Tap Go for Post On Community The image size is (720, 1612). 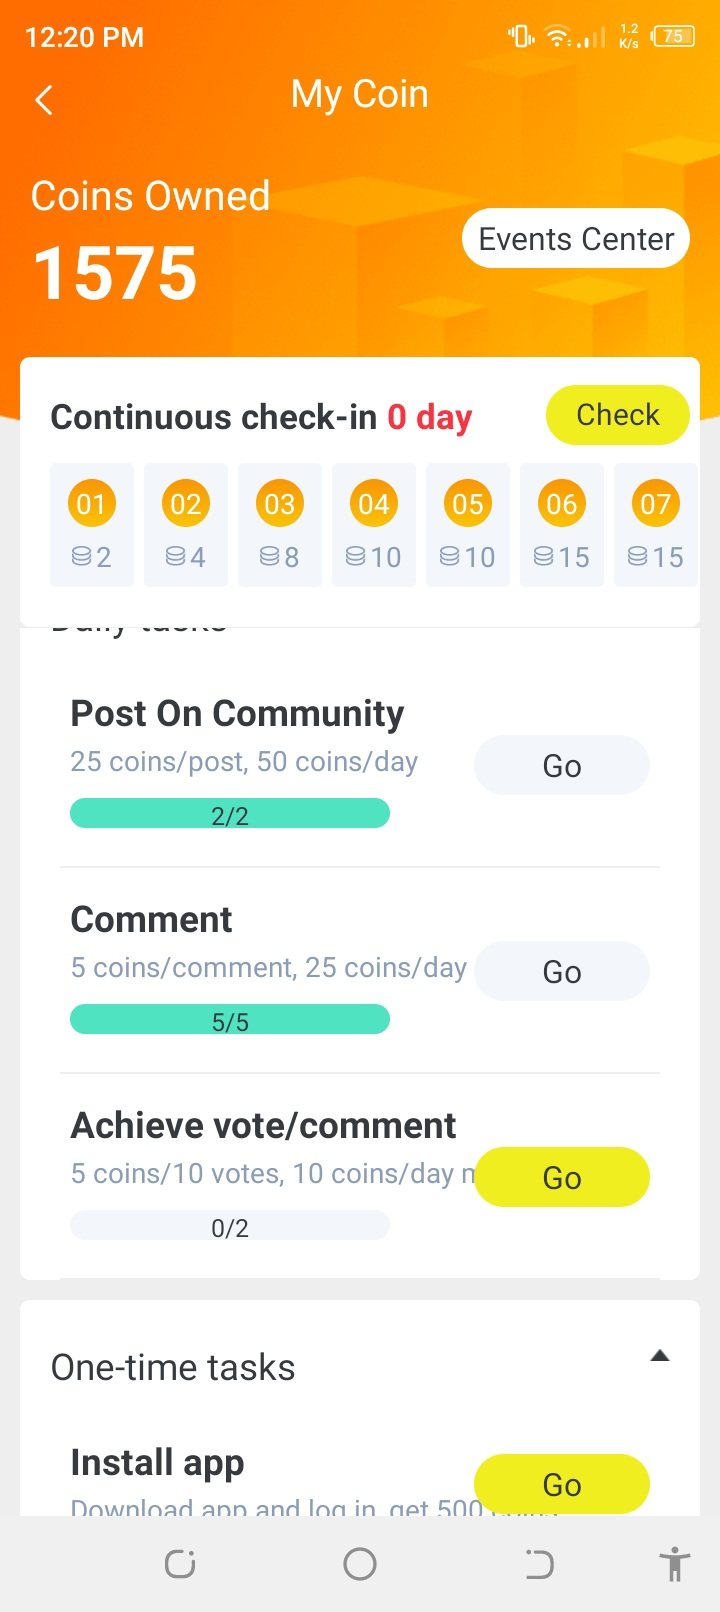pos(561,766)
